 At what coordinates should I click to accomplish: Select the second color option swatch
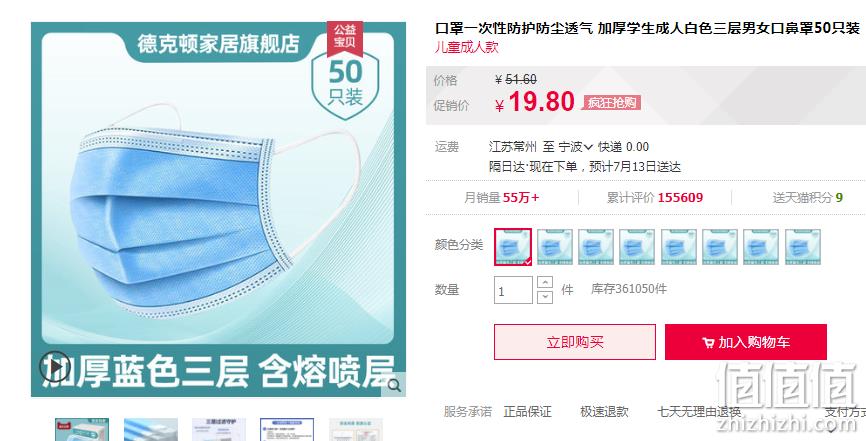(x=555, y=246)
